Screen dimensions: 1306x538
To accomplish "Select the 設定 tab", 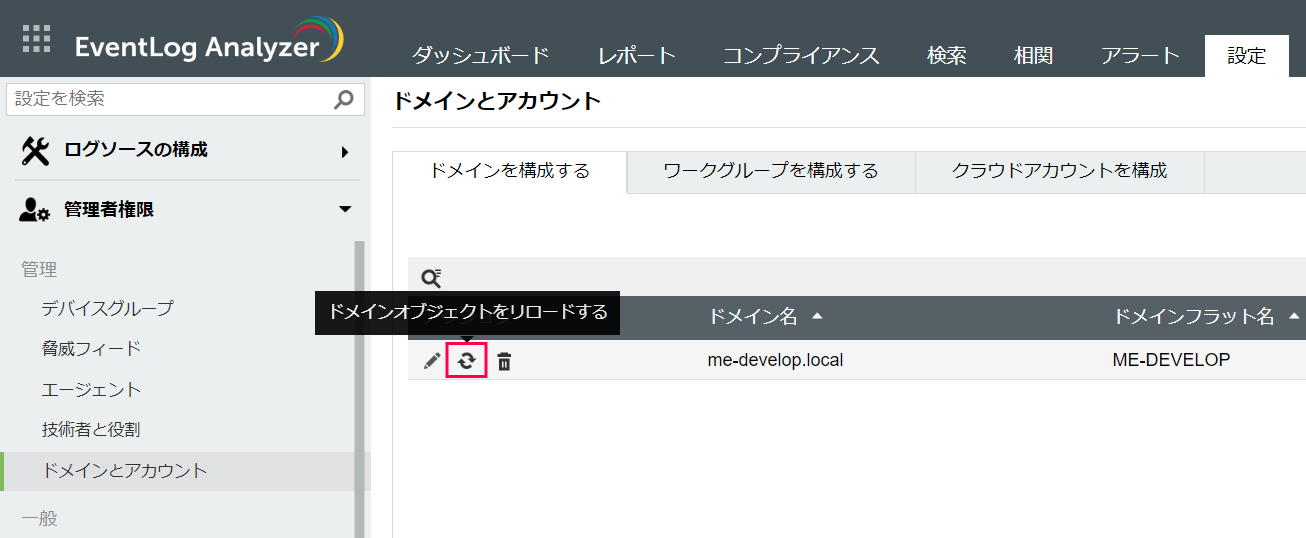I will (1247, 56).
